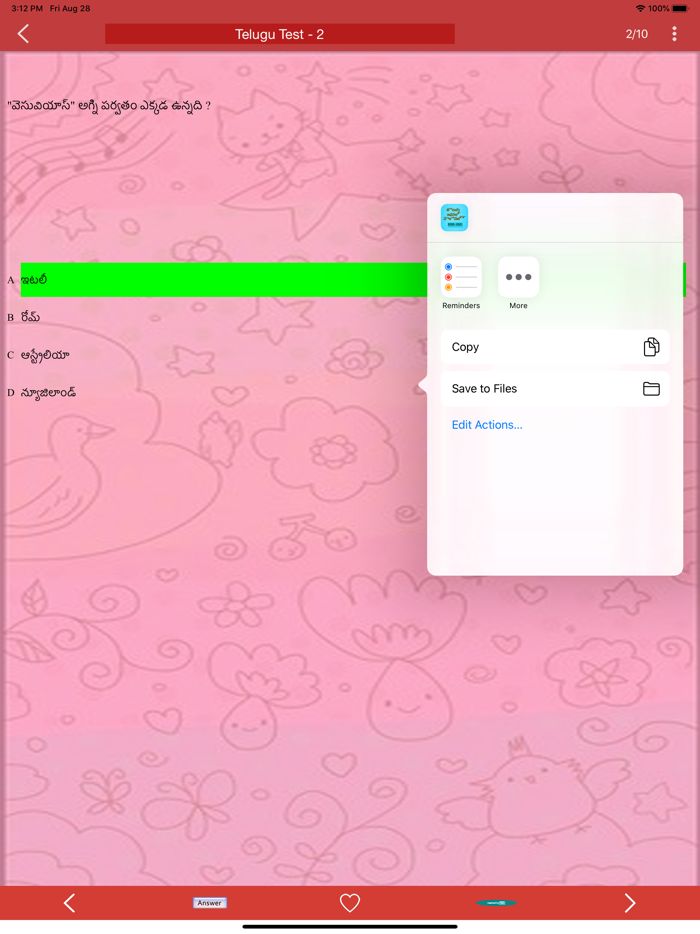700x934 pixels.
Task: Open the three-dot overflow menu
Action: [x=674, y=34]
